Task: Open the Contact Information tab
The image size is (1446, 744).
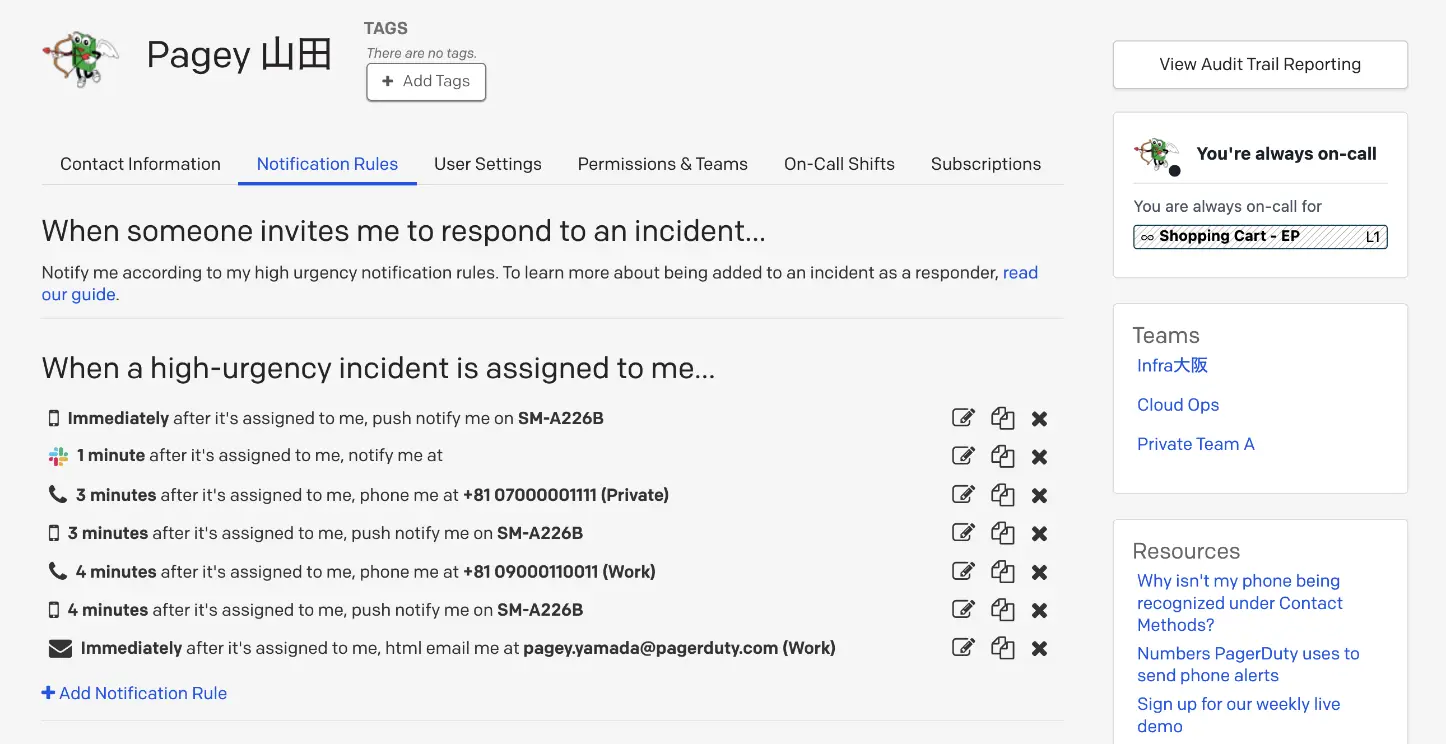Action: (140, 164)
